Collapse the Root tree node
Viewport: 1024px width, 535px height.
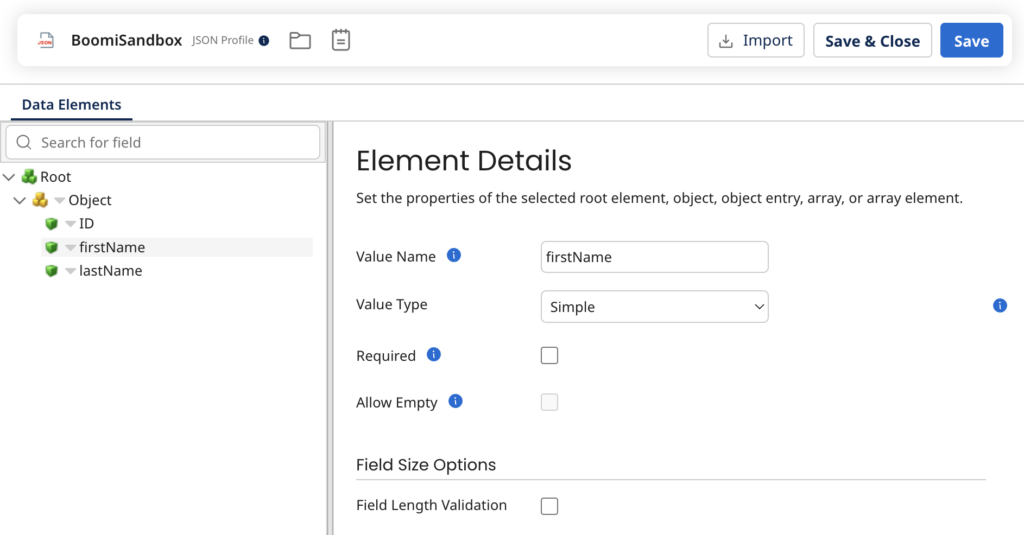[x=9, y=177]
